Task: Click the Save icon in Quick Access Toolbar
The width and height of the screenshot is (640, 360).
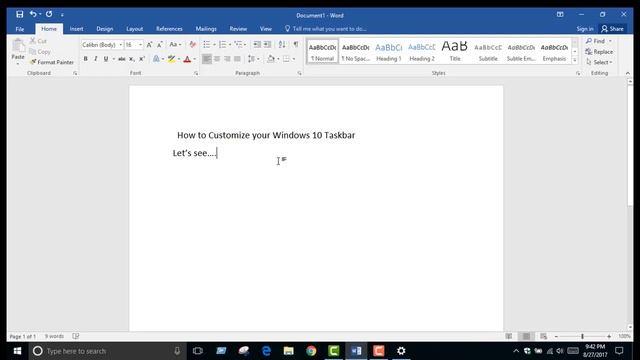Action: pos(19,14)
